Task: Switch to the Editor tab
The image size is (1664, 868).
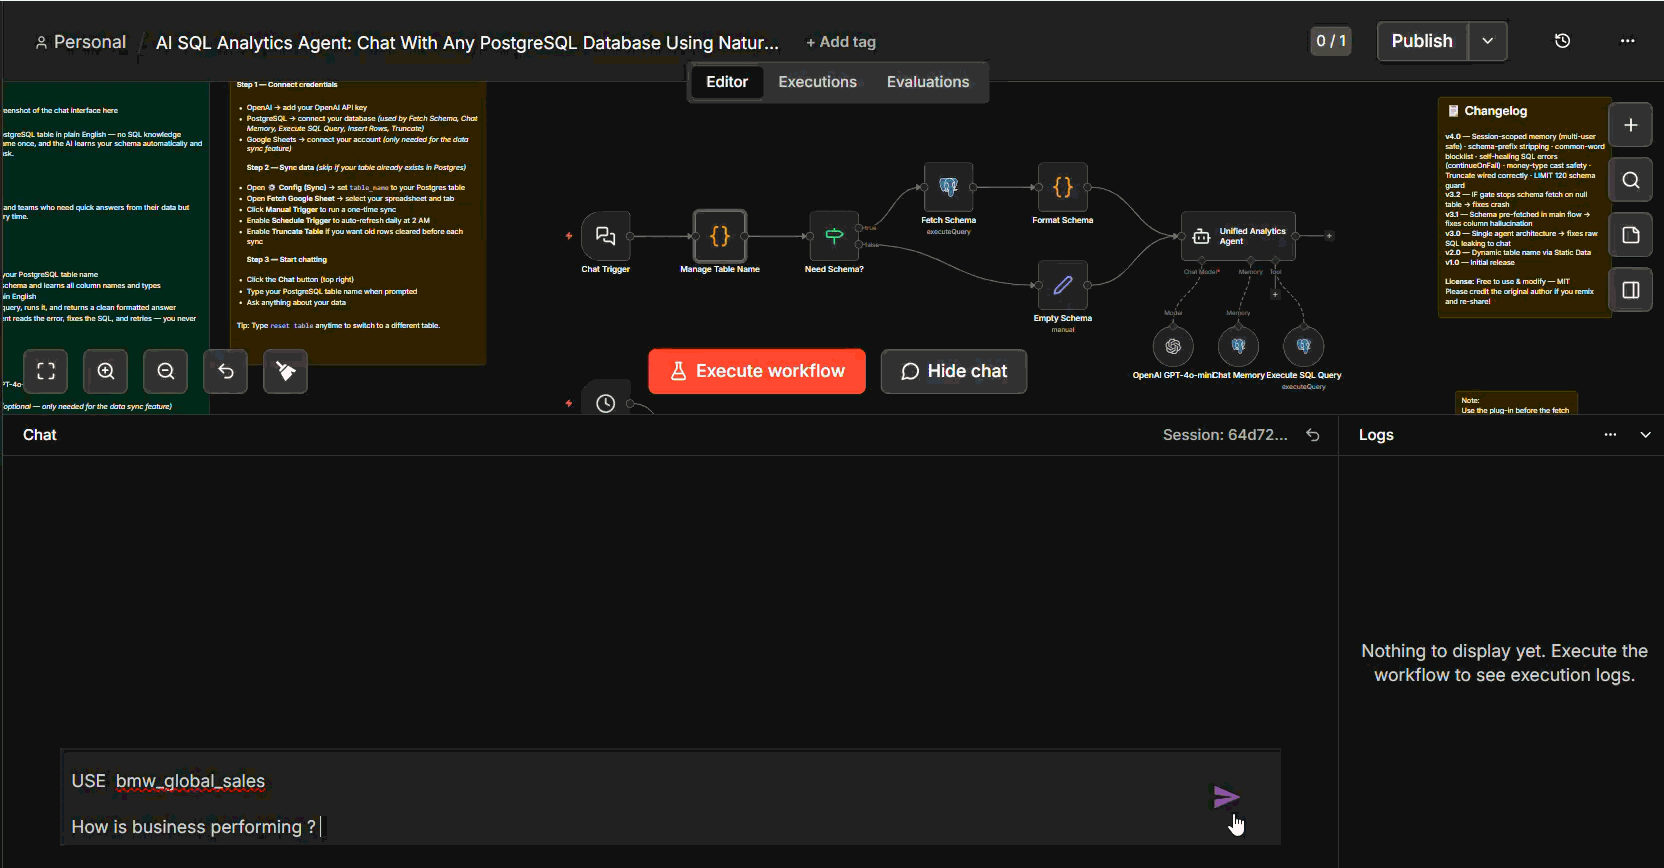Action: click(x=727, y=82)
